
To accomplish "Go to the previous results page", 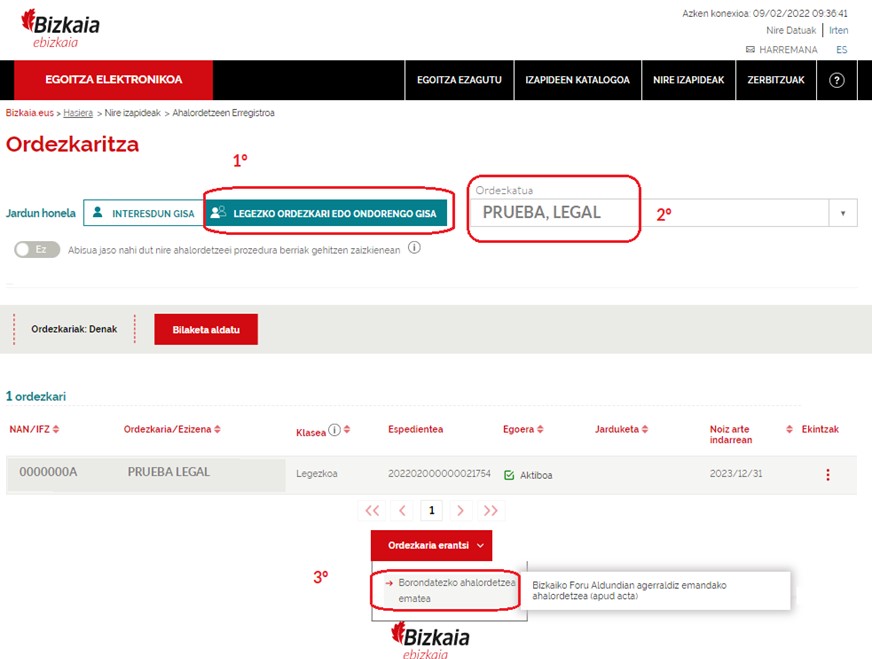I will (x=402, y=511).
